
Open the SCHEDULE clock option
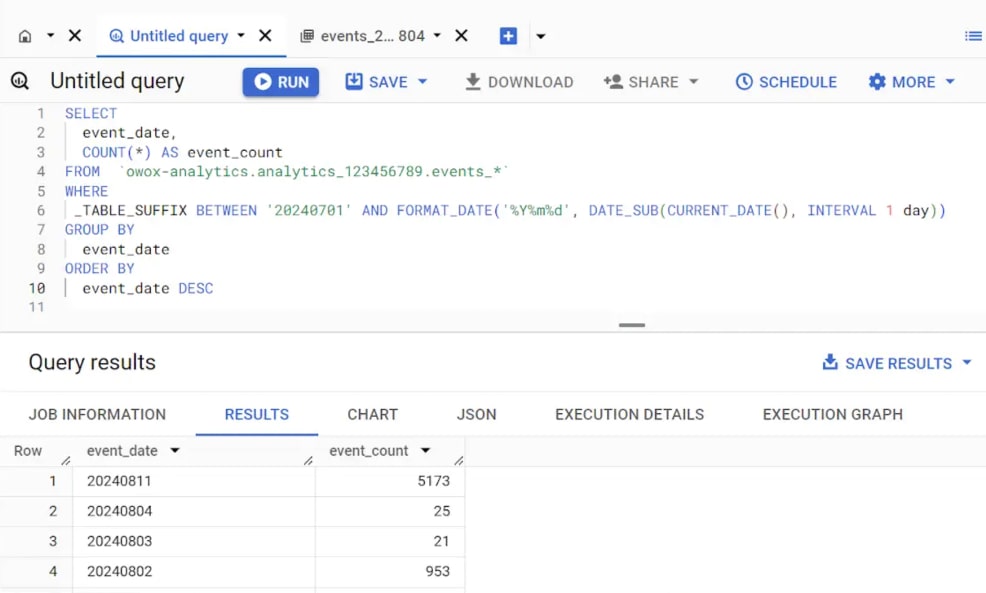click(x=786, y=82)
